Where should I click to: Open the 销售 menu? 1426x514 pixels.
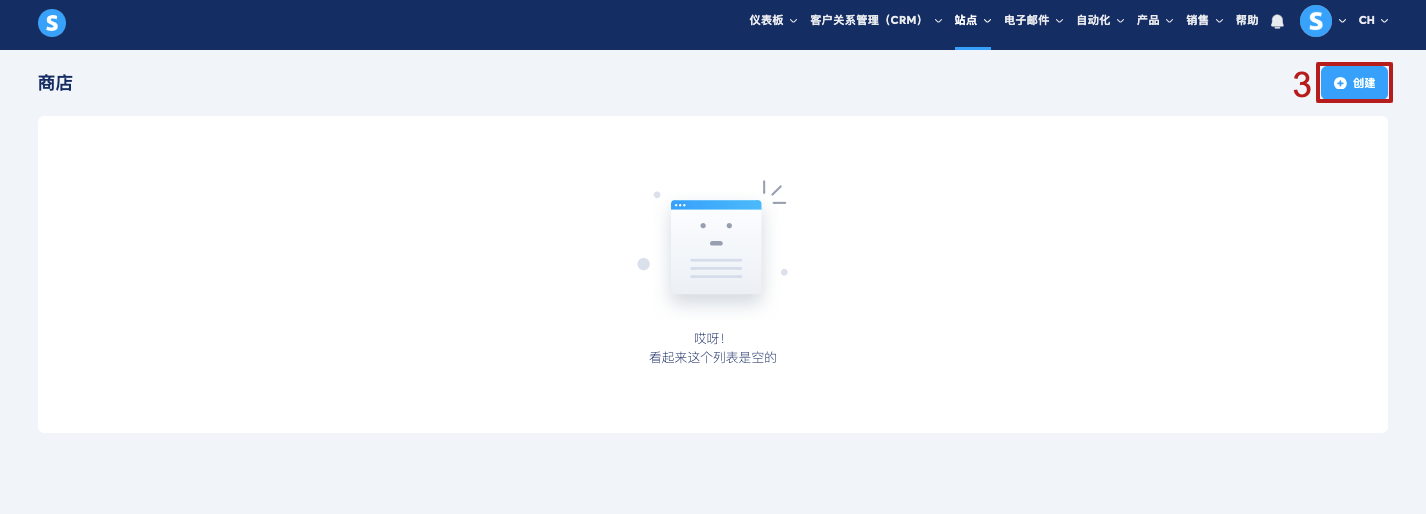[x=1204, y=20]
